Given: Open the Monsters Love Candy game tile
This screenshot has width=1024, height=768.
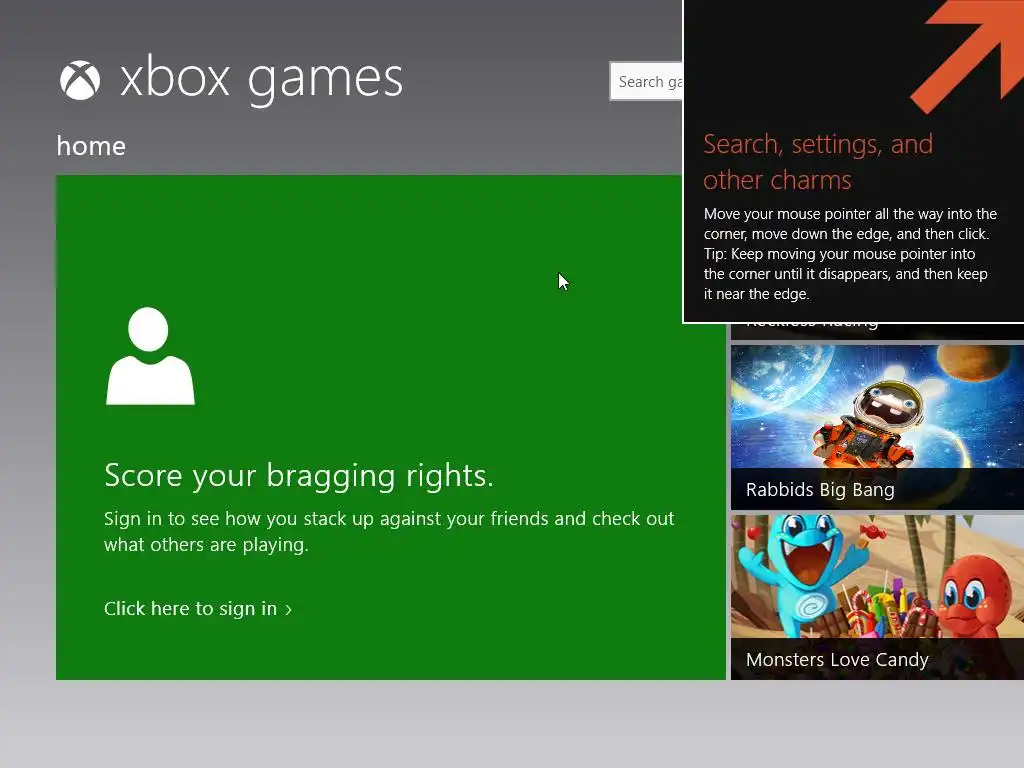Looking at the screenshot, I should coord(877,597).
